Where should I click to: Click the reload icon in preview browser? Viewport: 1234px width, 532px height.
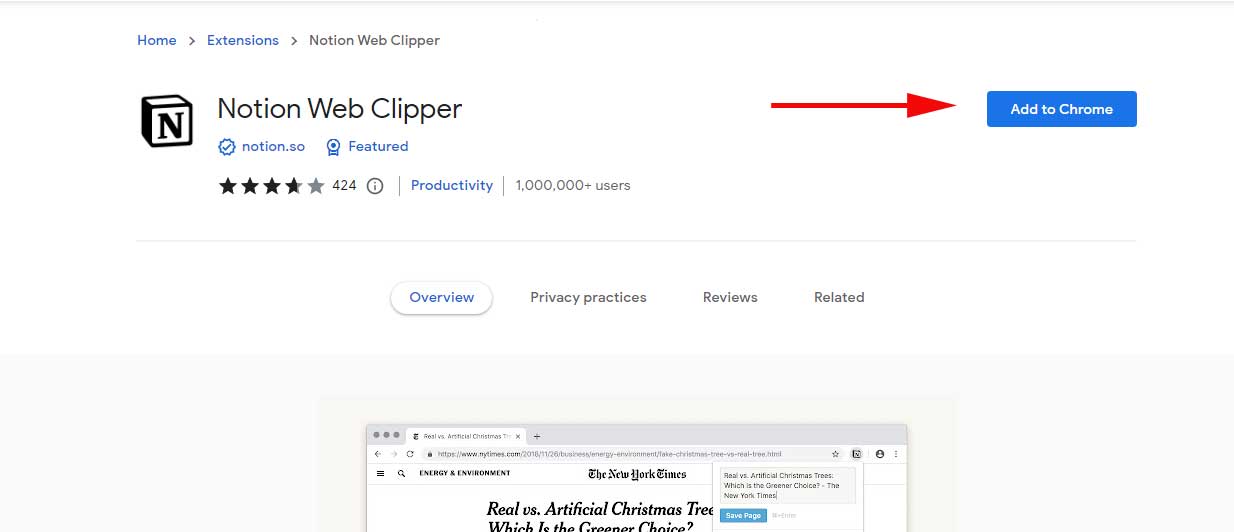(410, 454)
